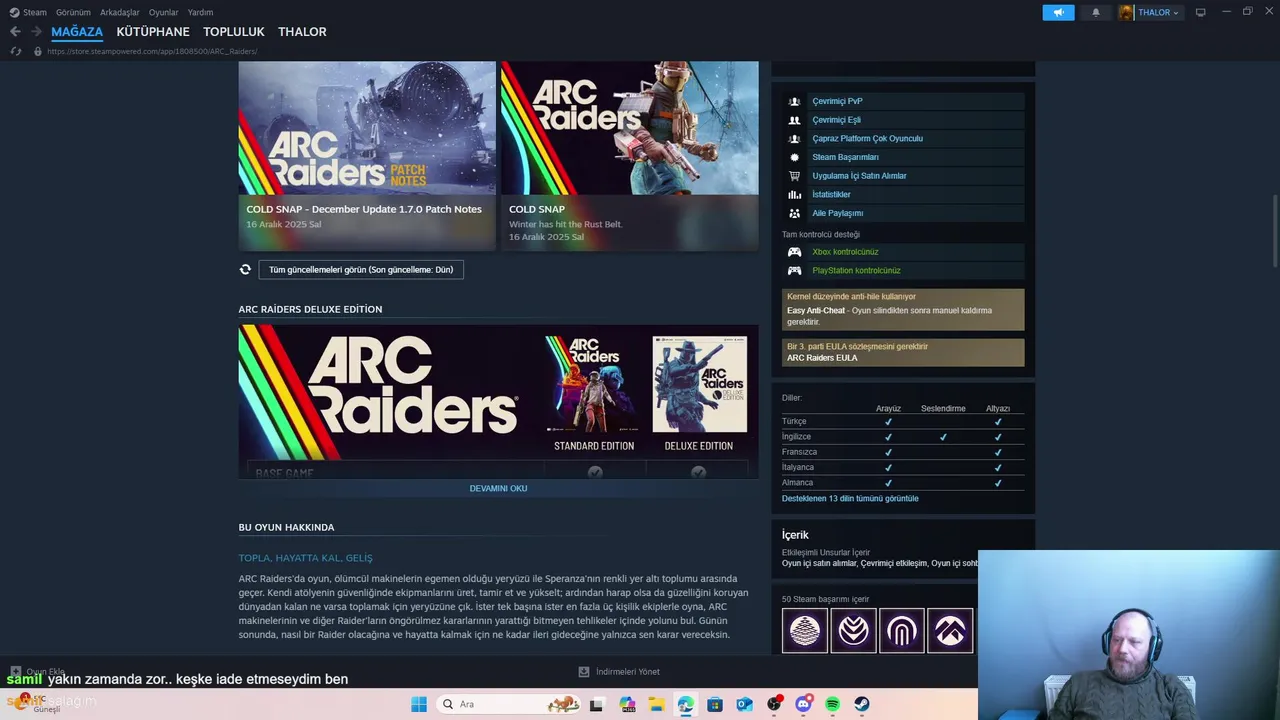Open Çapraz Platform Çok Oyunculu link
Viewport: 1280px width, 720px height.
[x=867, y=139]
